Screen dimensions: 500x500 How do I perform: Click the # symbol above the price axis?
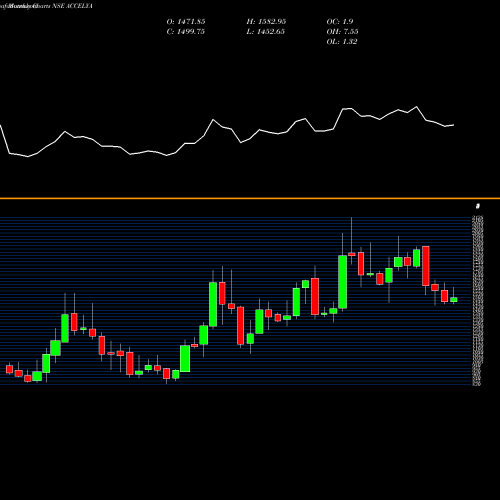pyautogui.click(x=478, y=206)
